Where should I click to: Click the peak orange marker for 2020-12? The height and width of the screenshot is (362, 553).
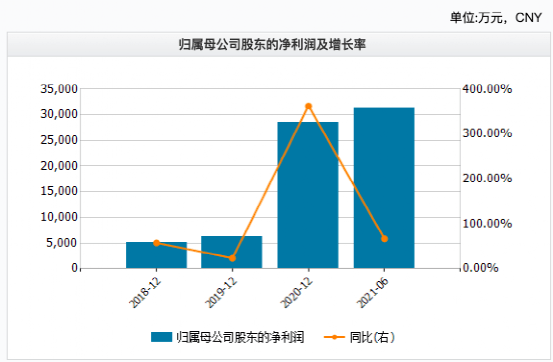(309, 106)
